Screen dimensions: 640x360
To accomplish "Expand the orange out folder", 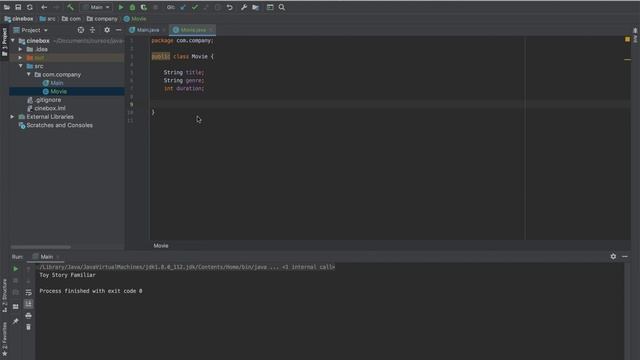I will tap(20, 58).
